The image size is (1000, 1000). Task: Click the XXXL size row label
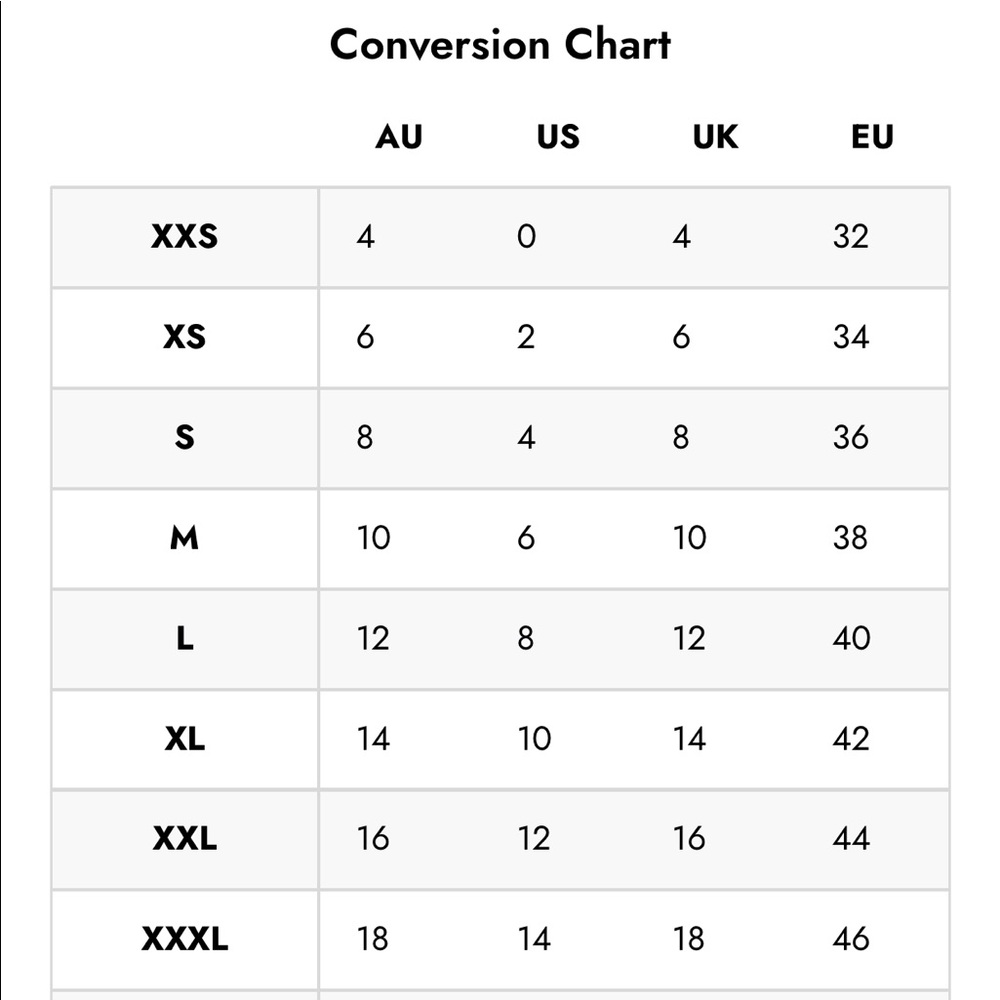tap(184, 939)
